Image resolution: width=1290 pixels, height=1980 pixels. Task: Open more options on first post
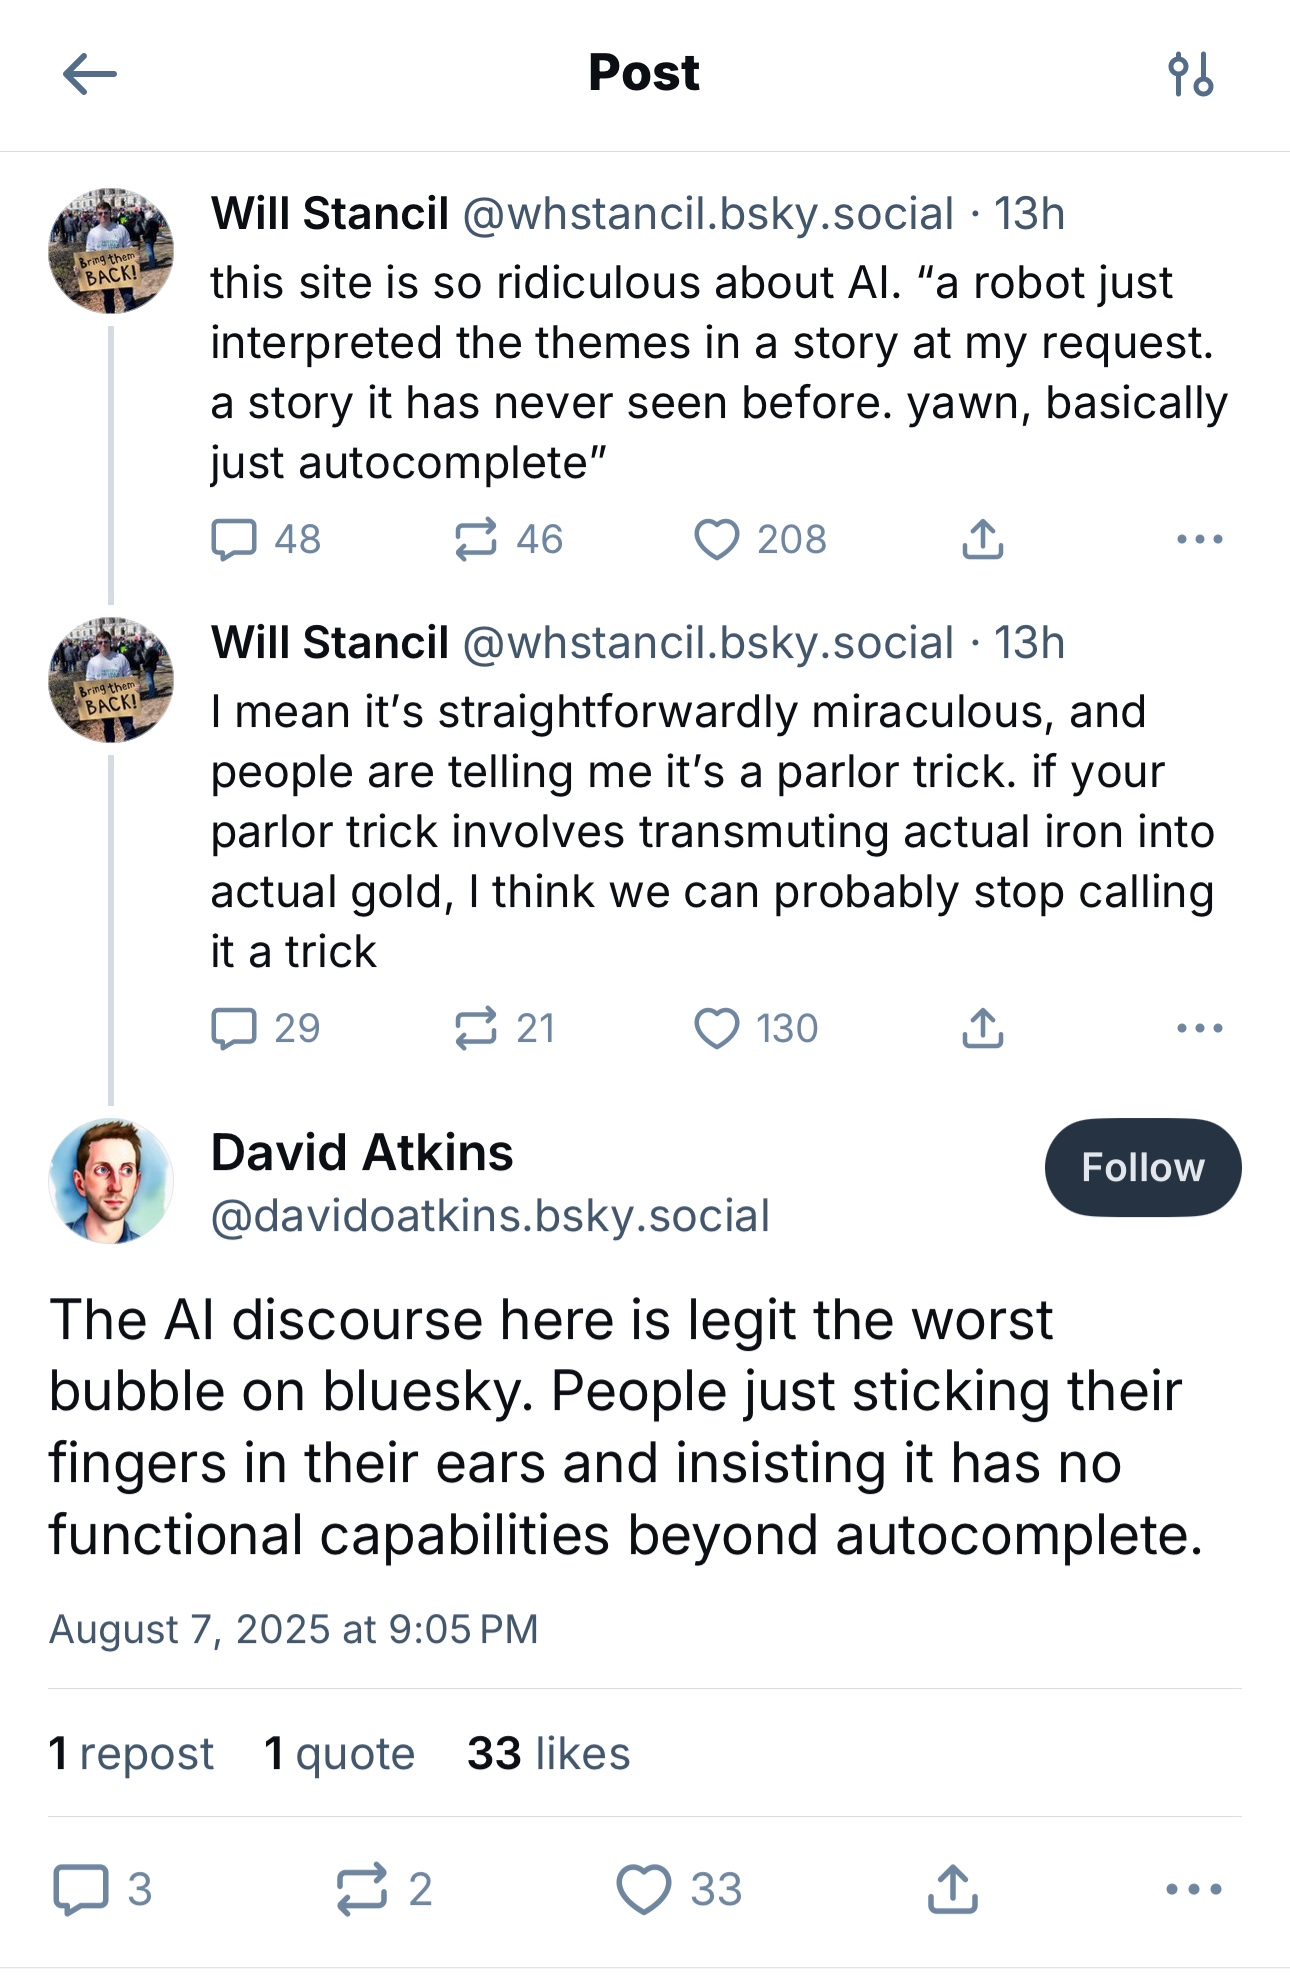tap(1199, 539)
